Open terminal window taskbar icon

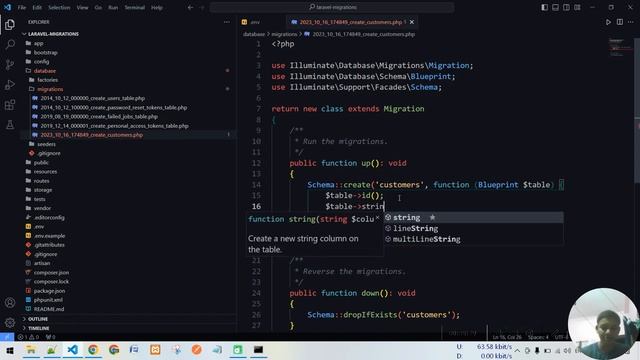[x=258, y=350]
